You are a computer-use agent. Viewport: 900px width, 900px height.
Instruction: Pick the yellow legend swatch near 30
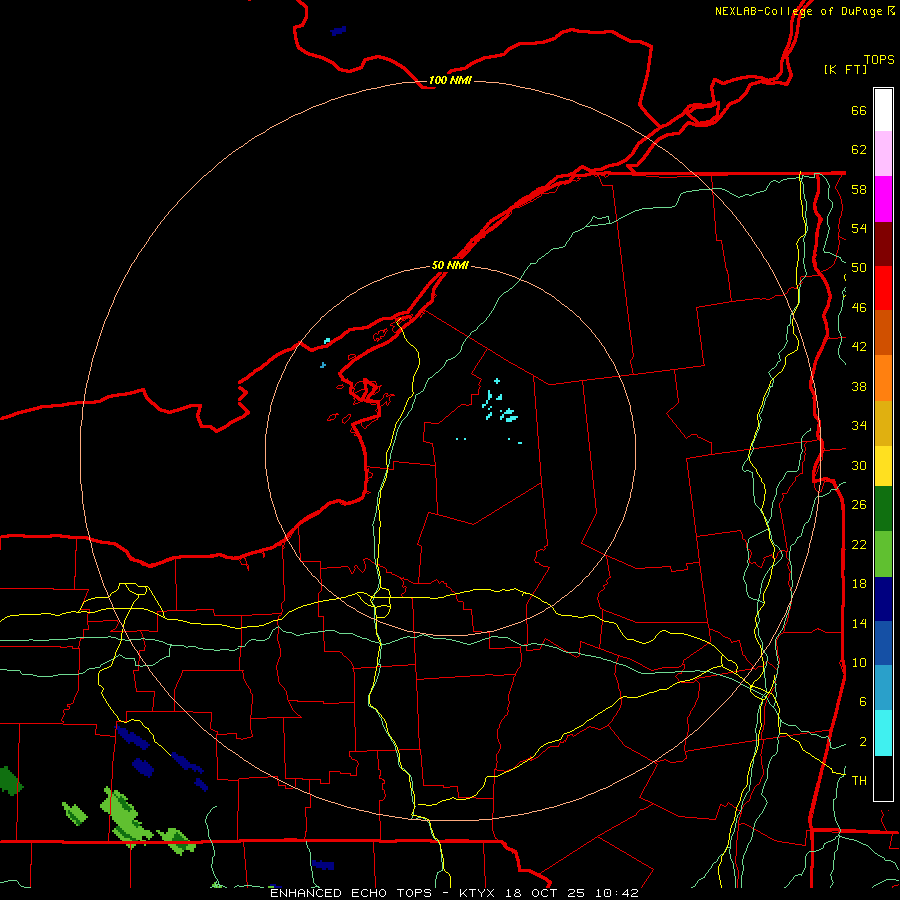point(883,466)
